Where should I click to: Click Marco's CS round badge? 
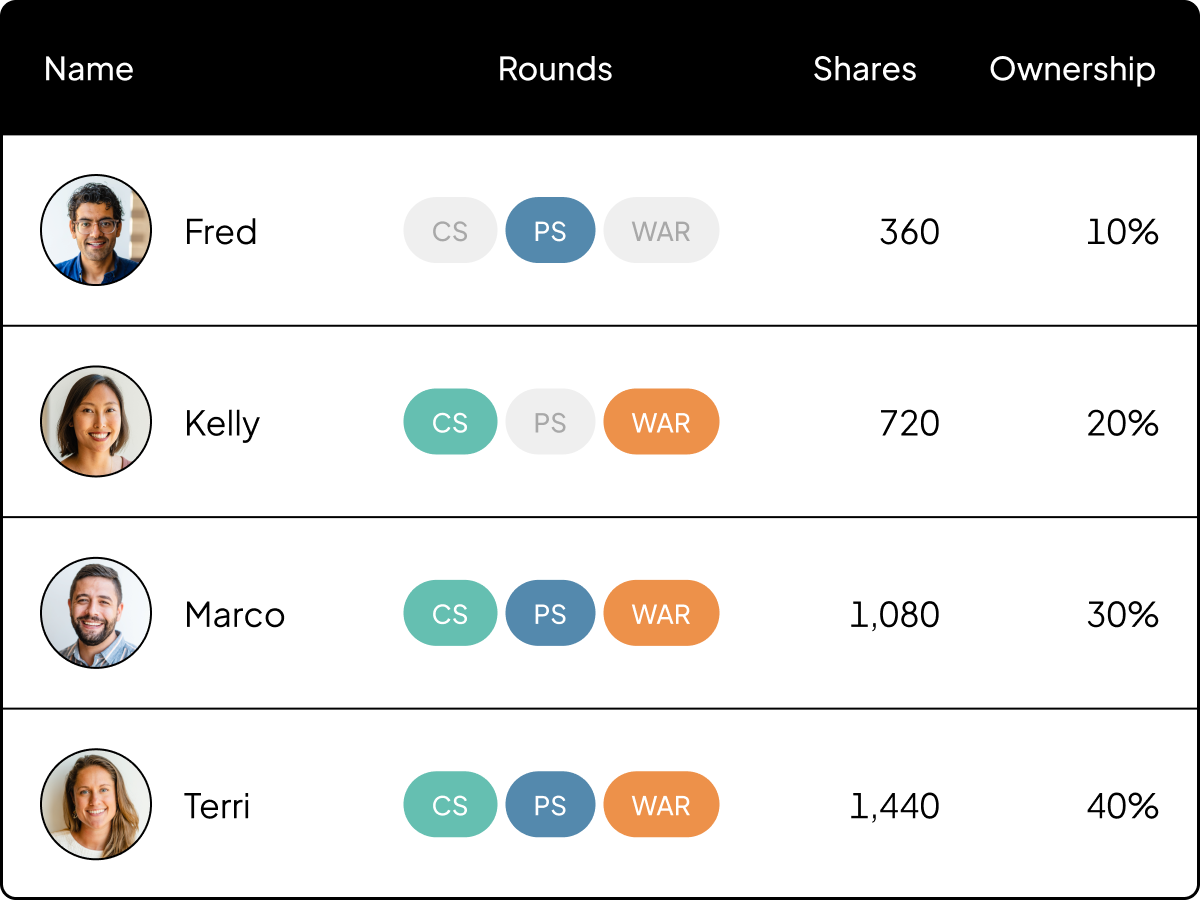[450, 613]
